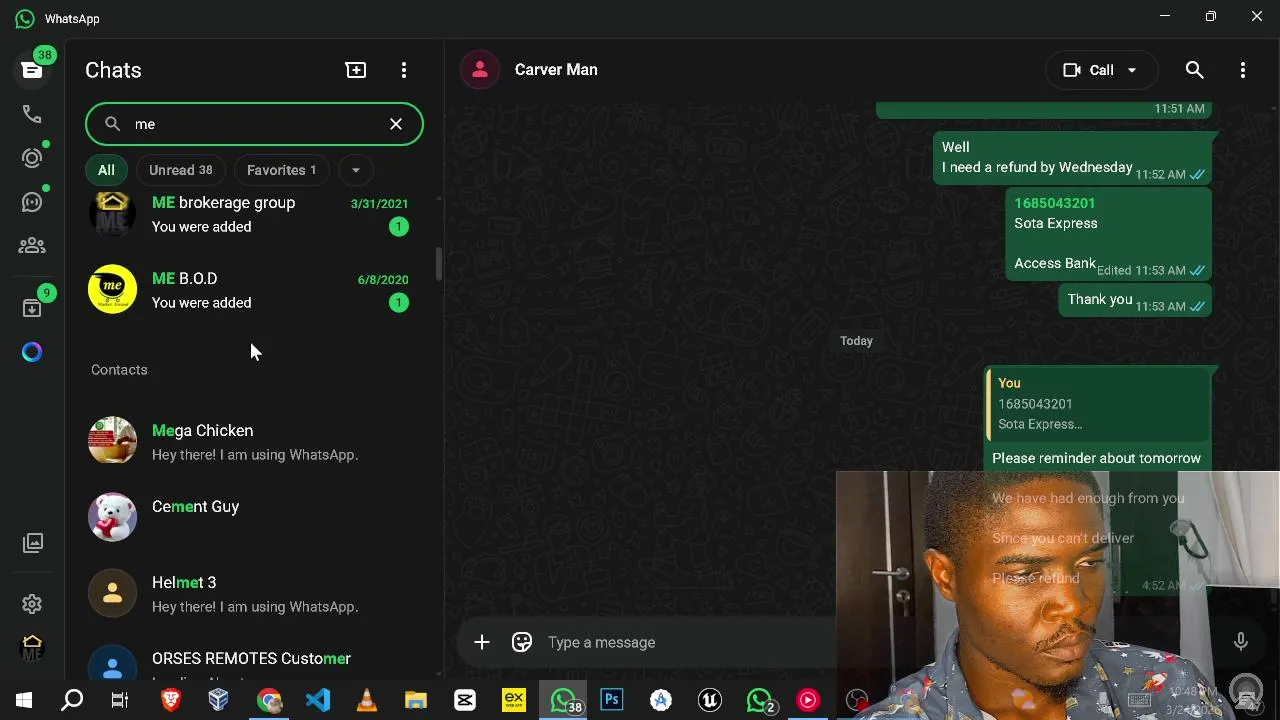The width and height of the screenshot is (1280, 720).
Task: Click message with account number 1685043201
Action: click(1108, 233)
